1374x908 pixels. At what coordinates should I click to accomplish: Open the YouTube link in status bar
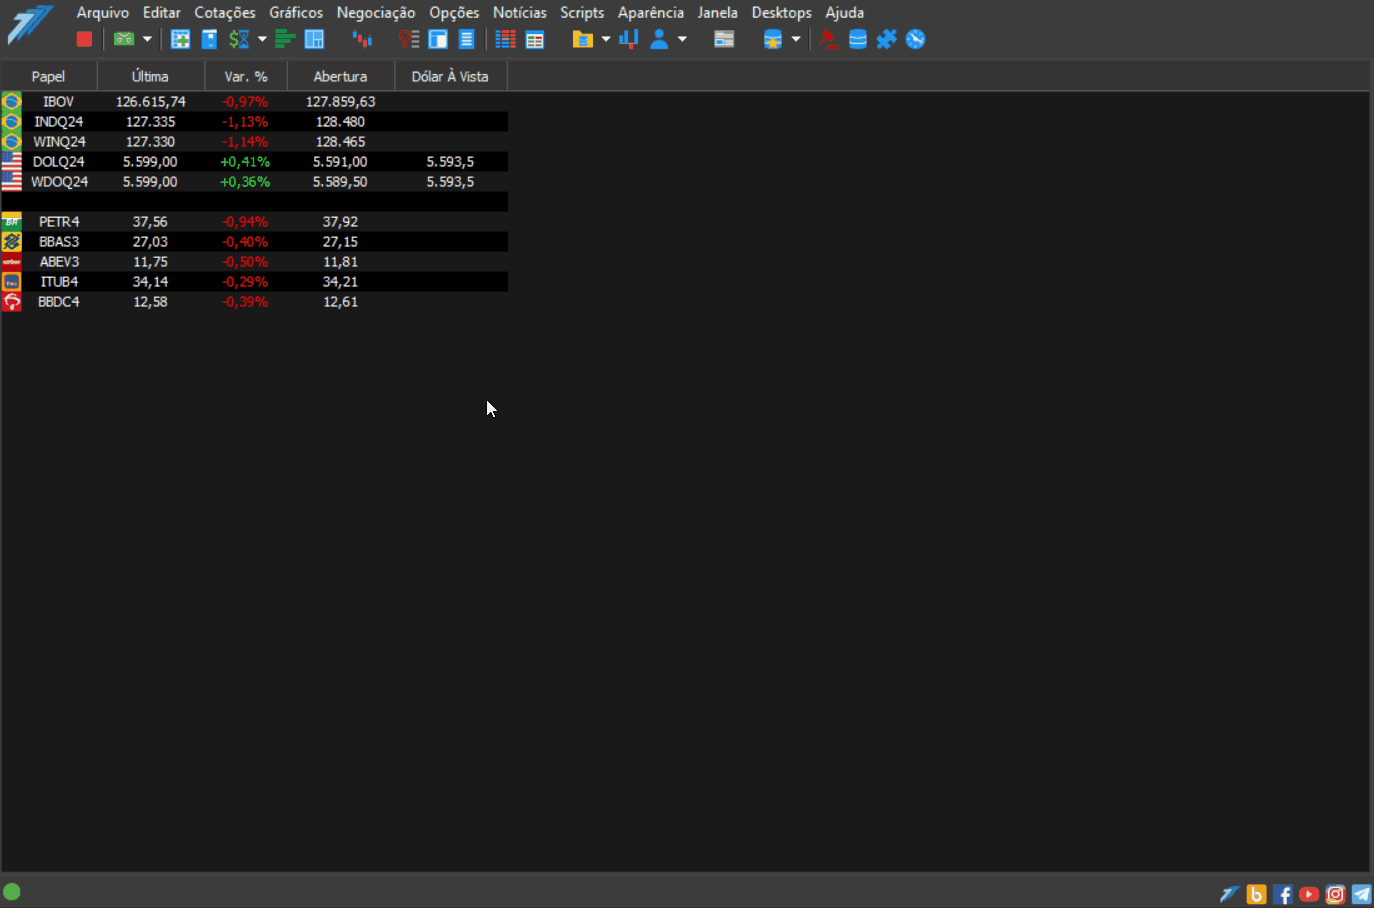click(1309, 894)
